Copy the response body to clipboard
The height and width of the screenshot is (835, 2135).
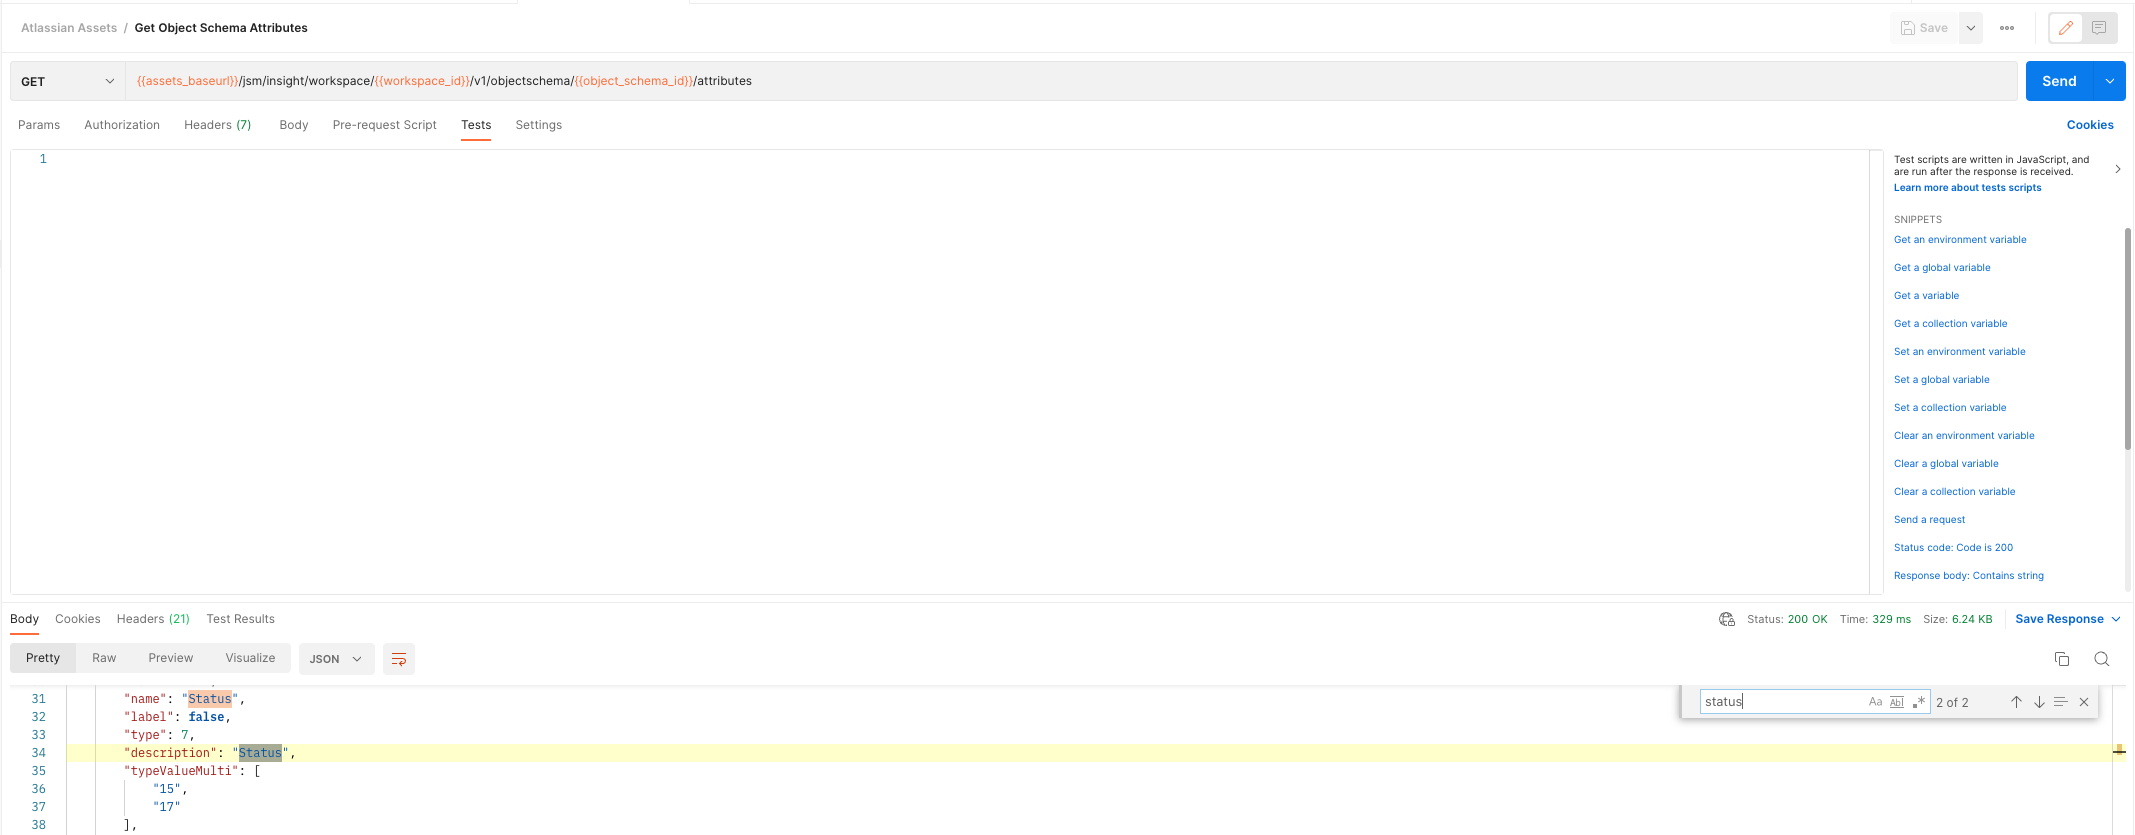point(2061,659)
